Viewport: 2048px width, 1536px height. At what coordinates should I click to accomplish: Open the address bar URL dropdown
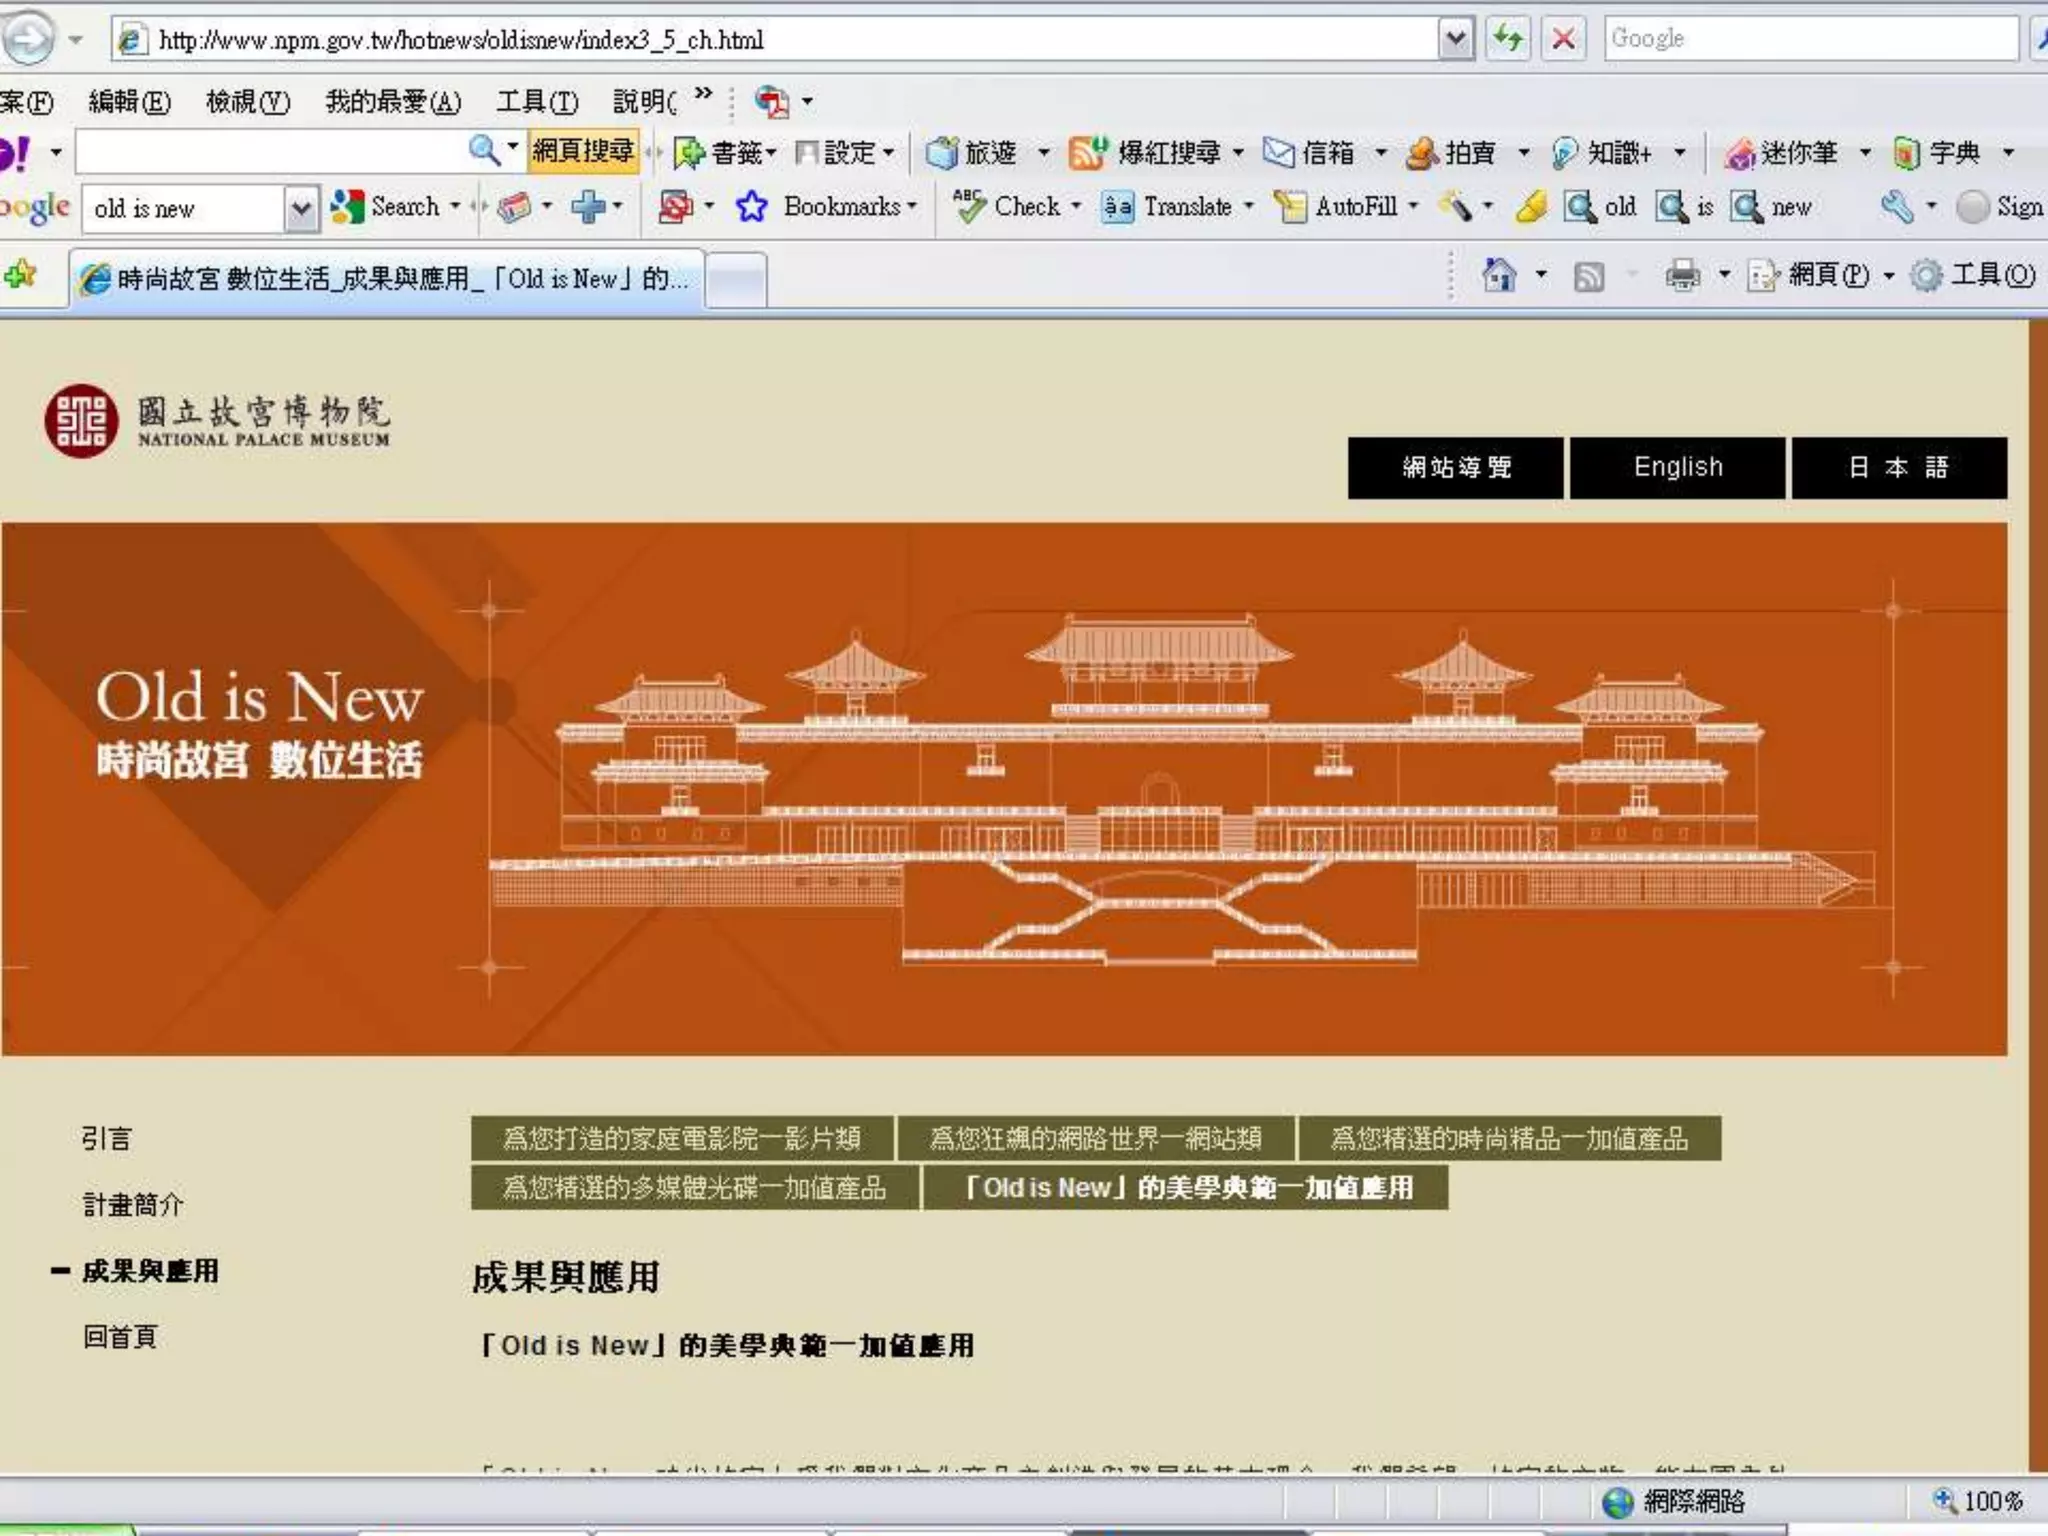(1456, 40)
